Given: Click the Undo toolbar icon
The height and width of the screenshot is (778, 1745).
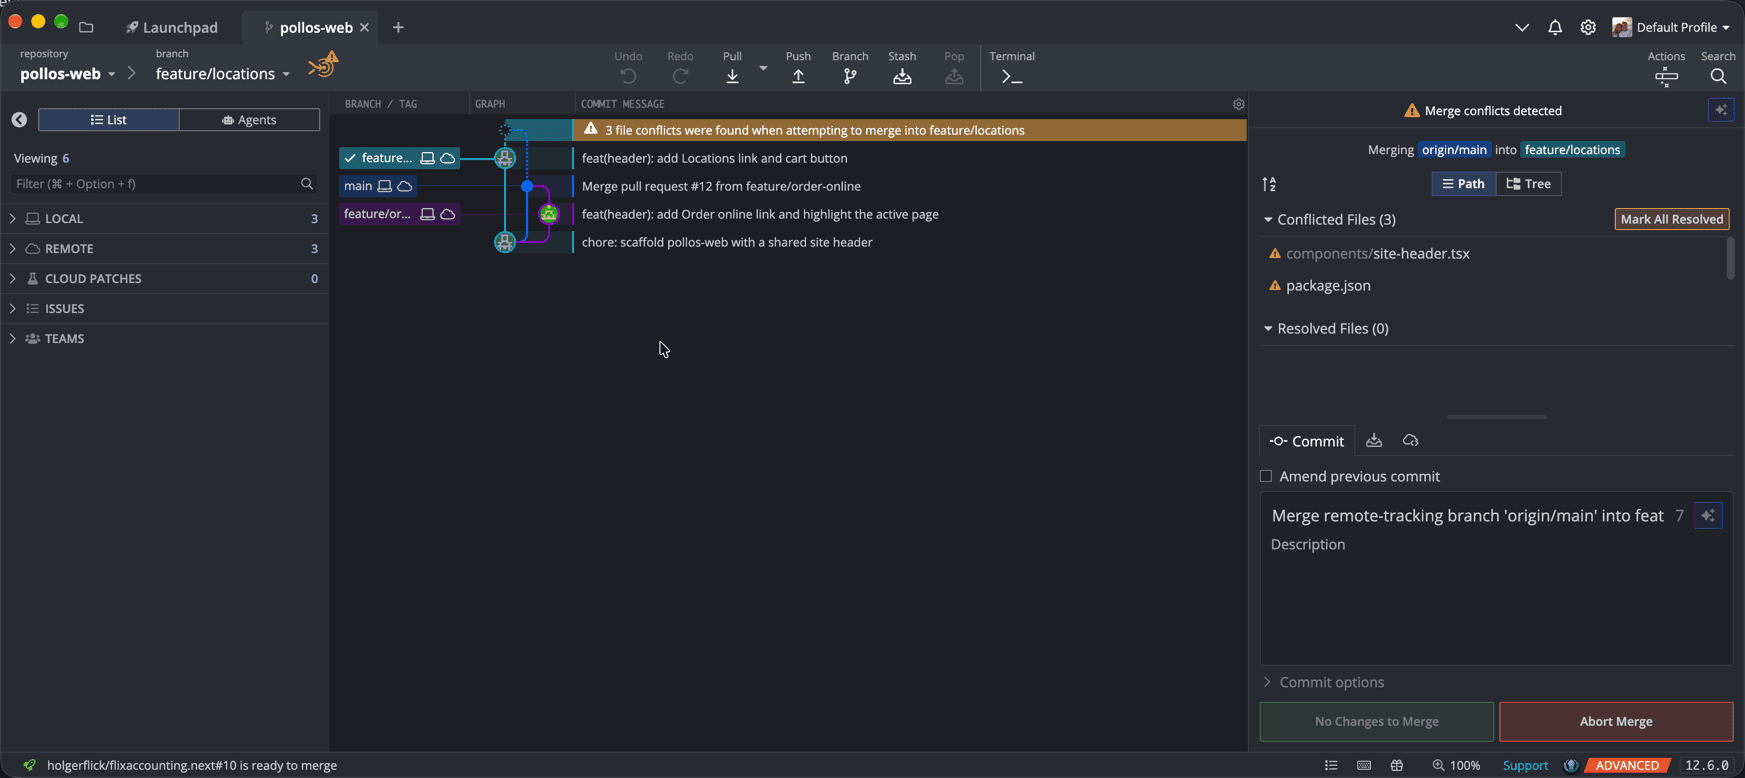Looking at the screenshot, I should tap(628, 76).
